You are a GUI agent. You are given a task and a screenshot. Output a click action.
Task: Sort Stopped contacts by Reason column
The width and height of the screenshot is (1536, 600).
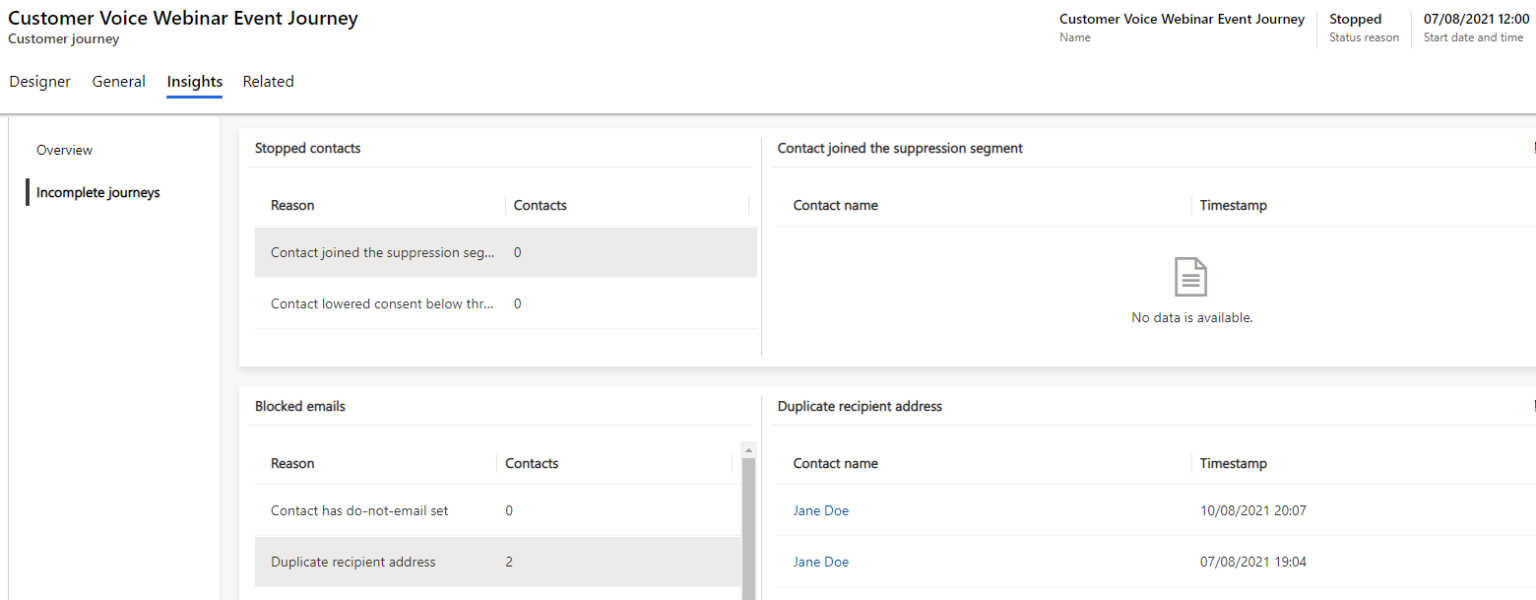[292, 205]
